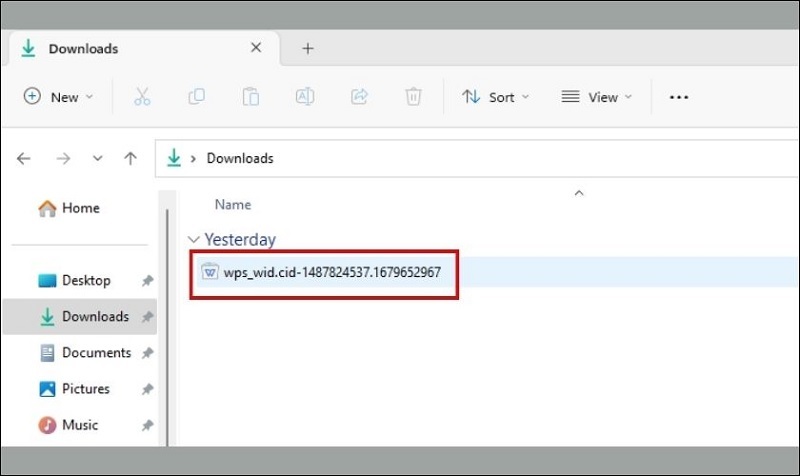This screenshot has height=476, width=800.
Task: Add a new tab with plus button
Action: 308,48
